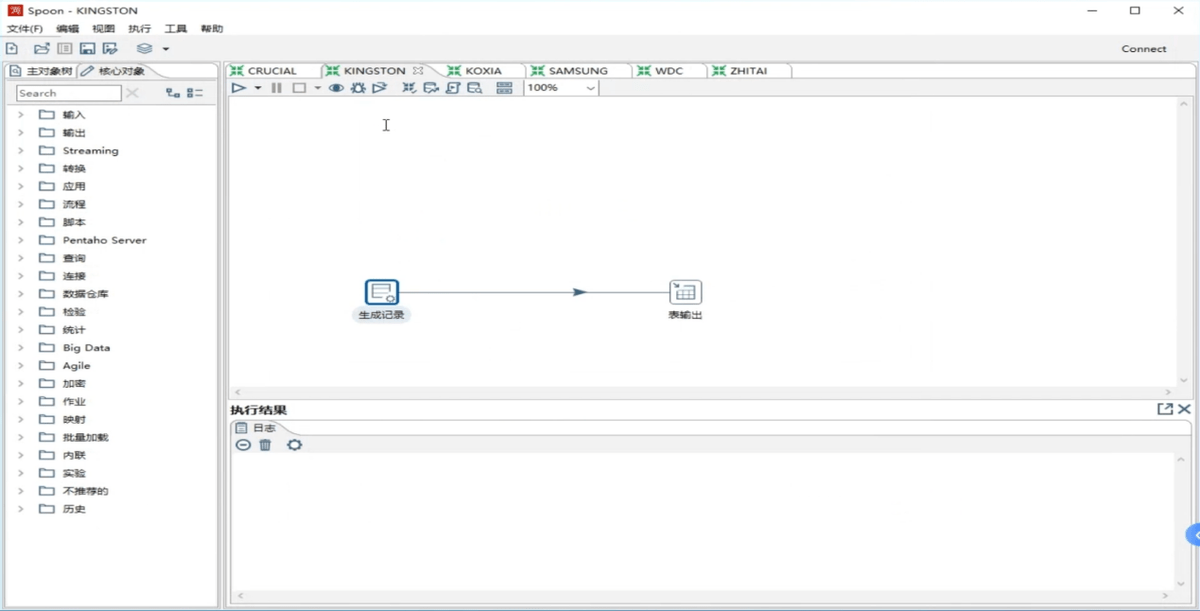Select the 流程 tree item
The image size is (1200, 611).
(x=74, y=204)
